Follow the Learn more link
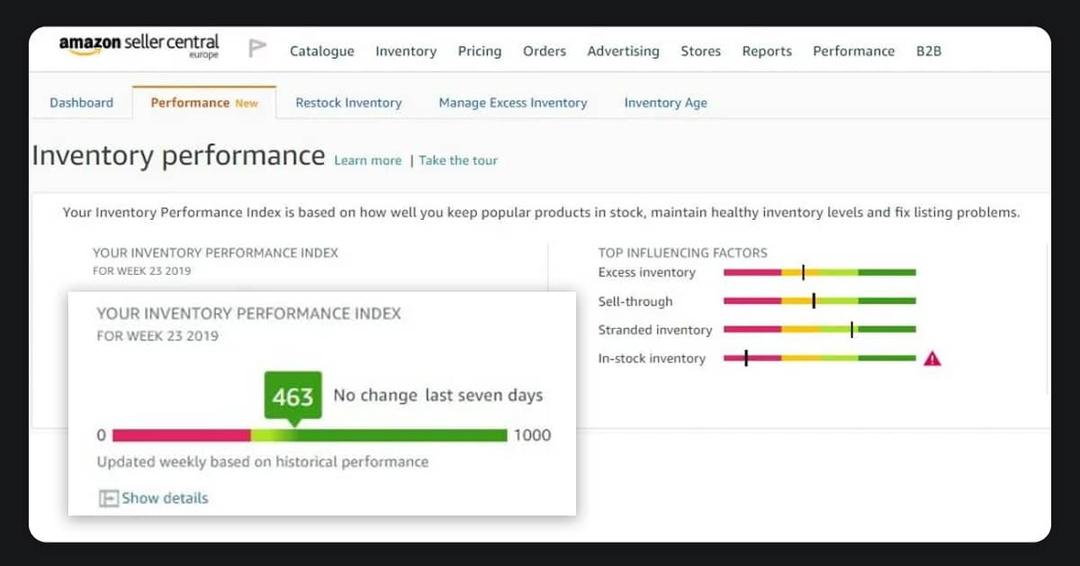 [368, 161]
